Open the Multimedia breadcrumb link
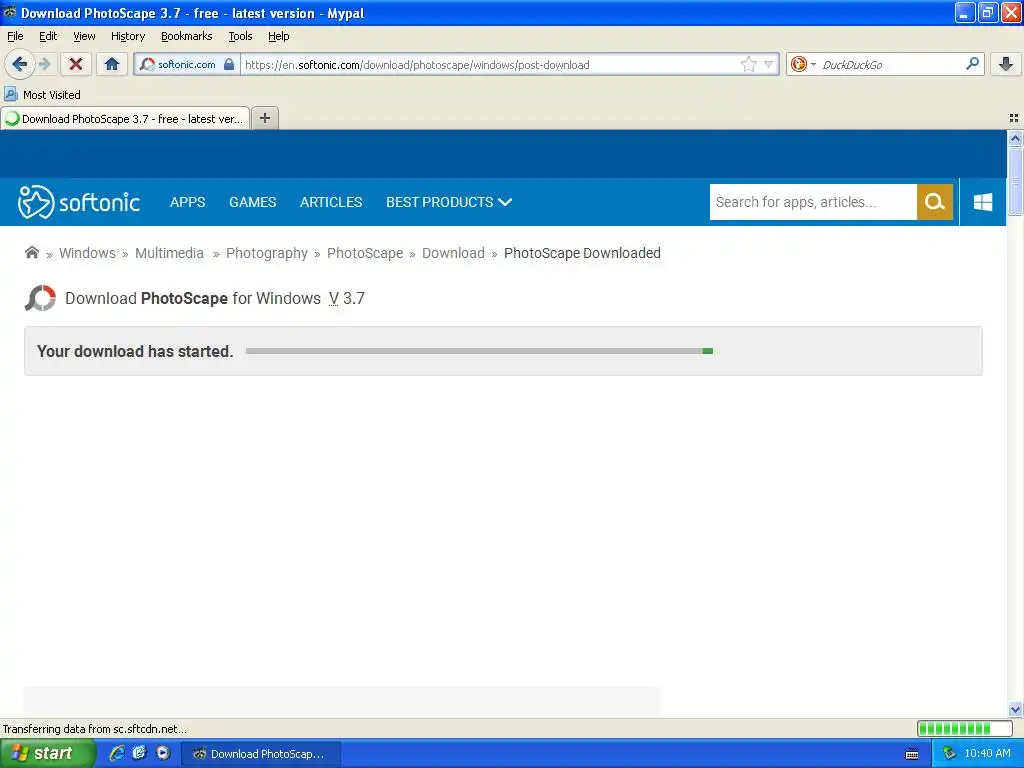 (169, 253)
